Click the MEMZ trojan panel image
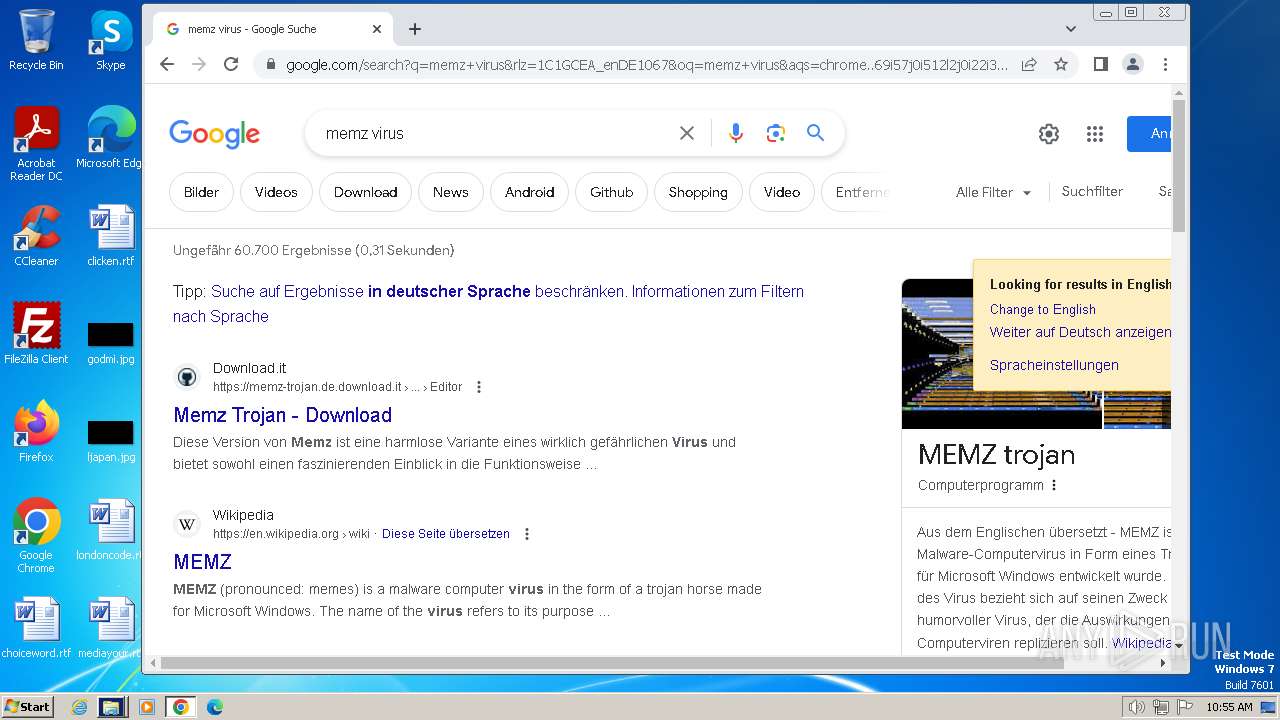Viewport: 1280px width, 720px height. click(937, 353)
